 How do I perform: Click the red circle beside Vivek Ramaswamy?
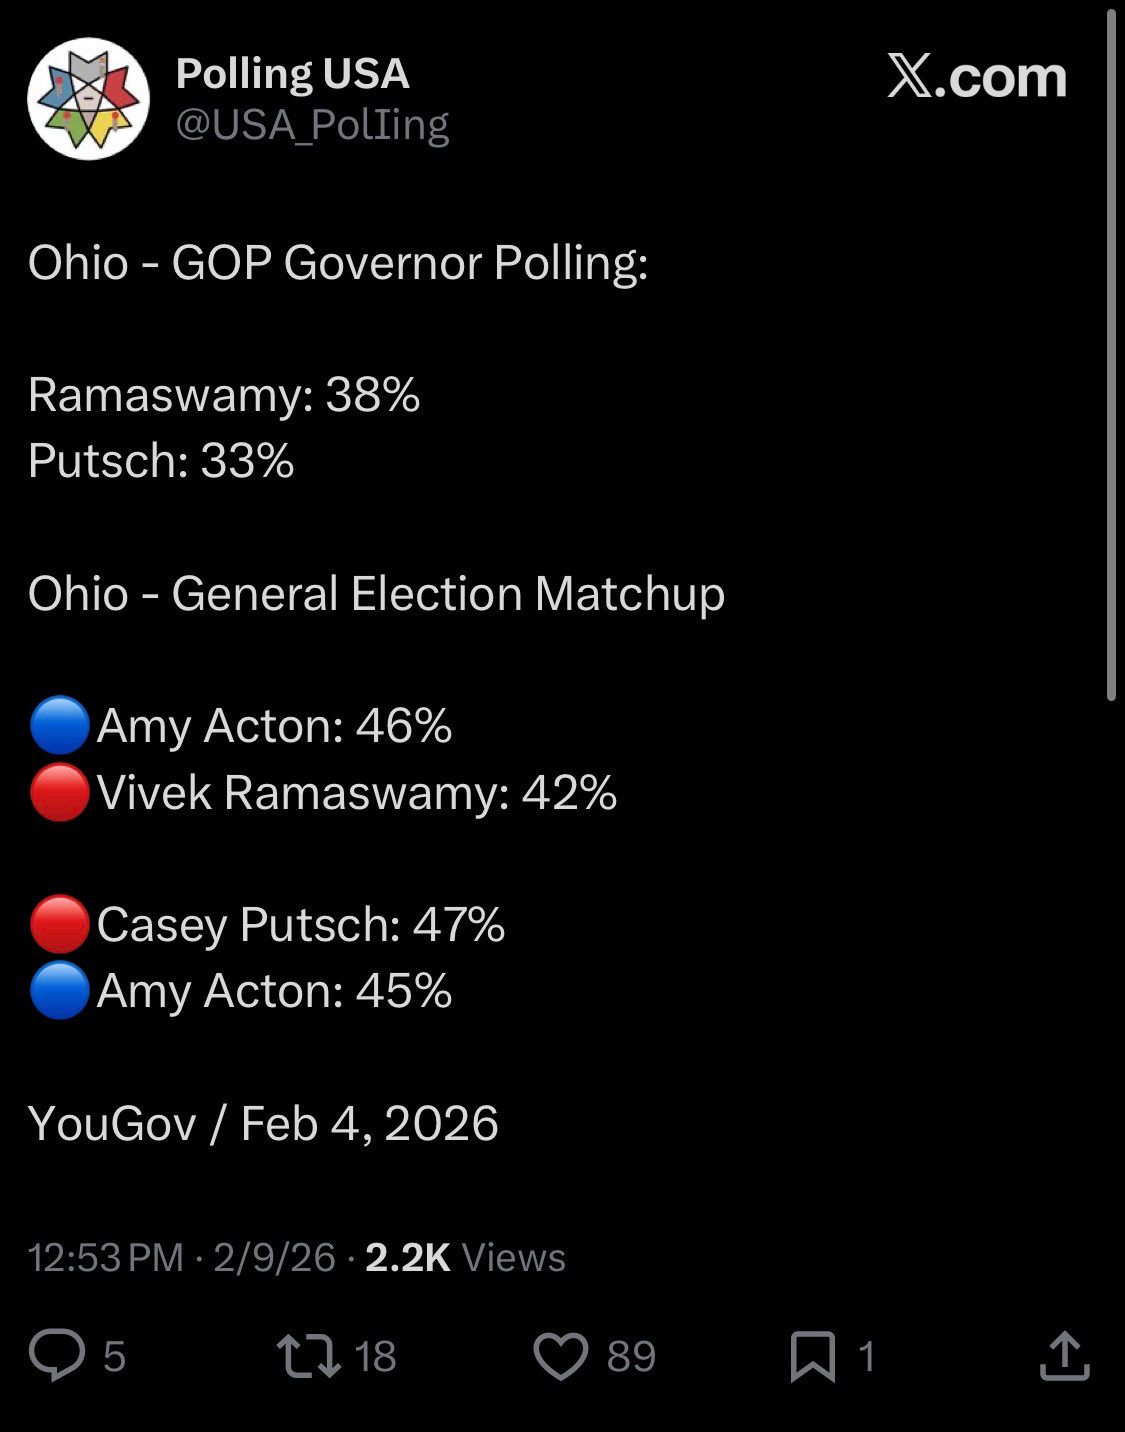[x=60, y=792]
